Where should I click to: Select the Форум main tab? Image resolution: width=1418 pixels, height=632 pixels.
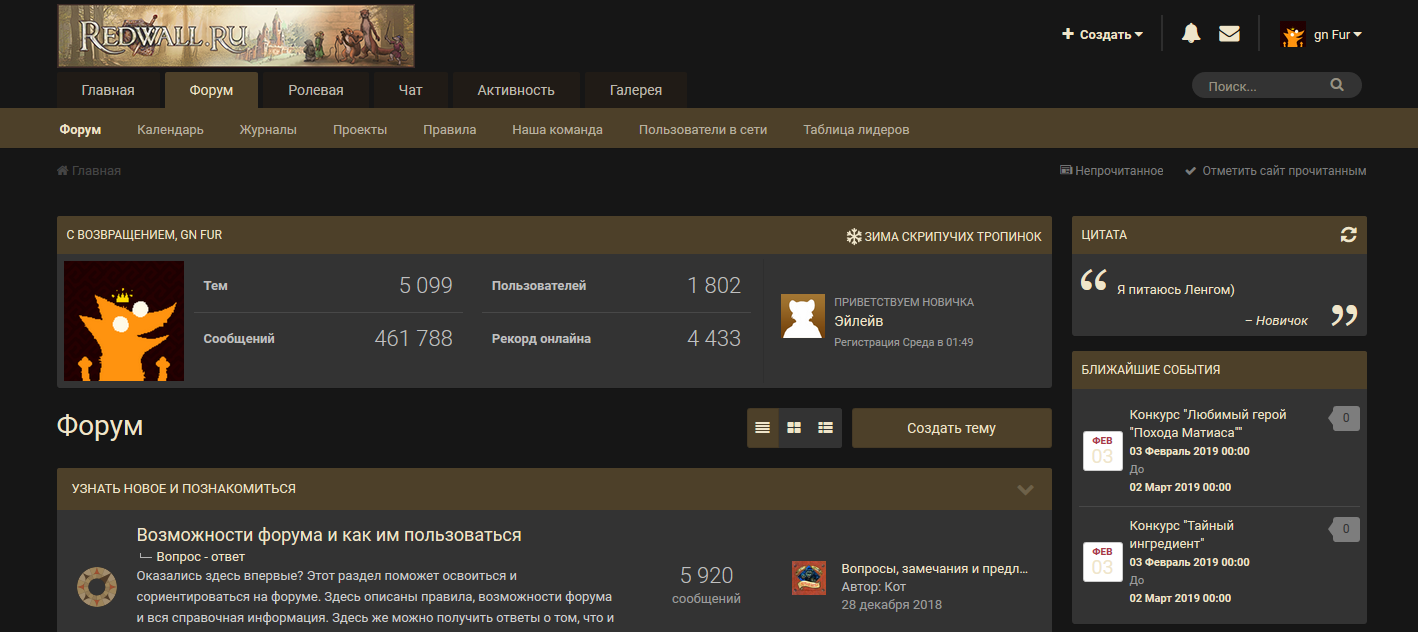[x=211, y=90]
